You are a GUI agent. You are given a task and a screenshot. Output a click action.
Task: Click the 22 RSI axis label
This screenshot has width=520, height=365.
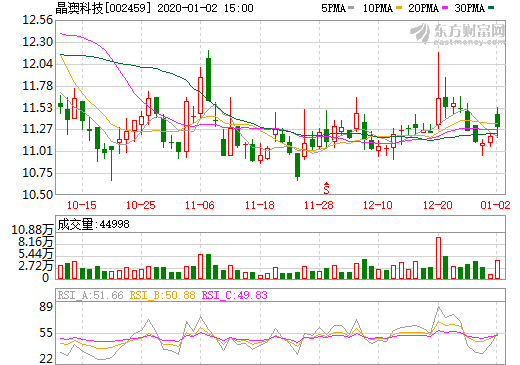click(x=46, y=359)
